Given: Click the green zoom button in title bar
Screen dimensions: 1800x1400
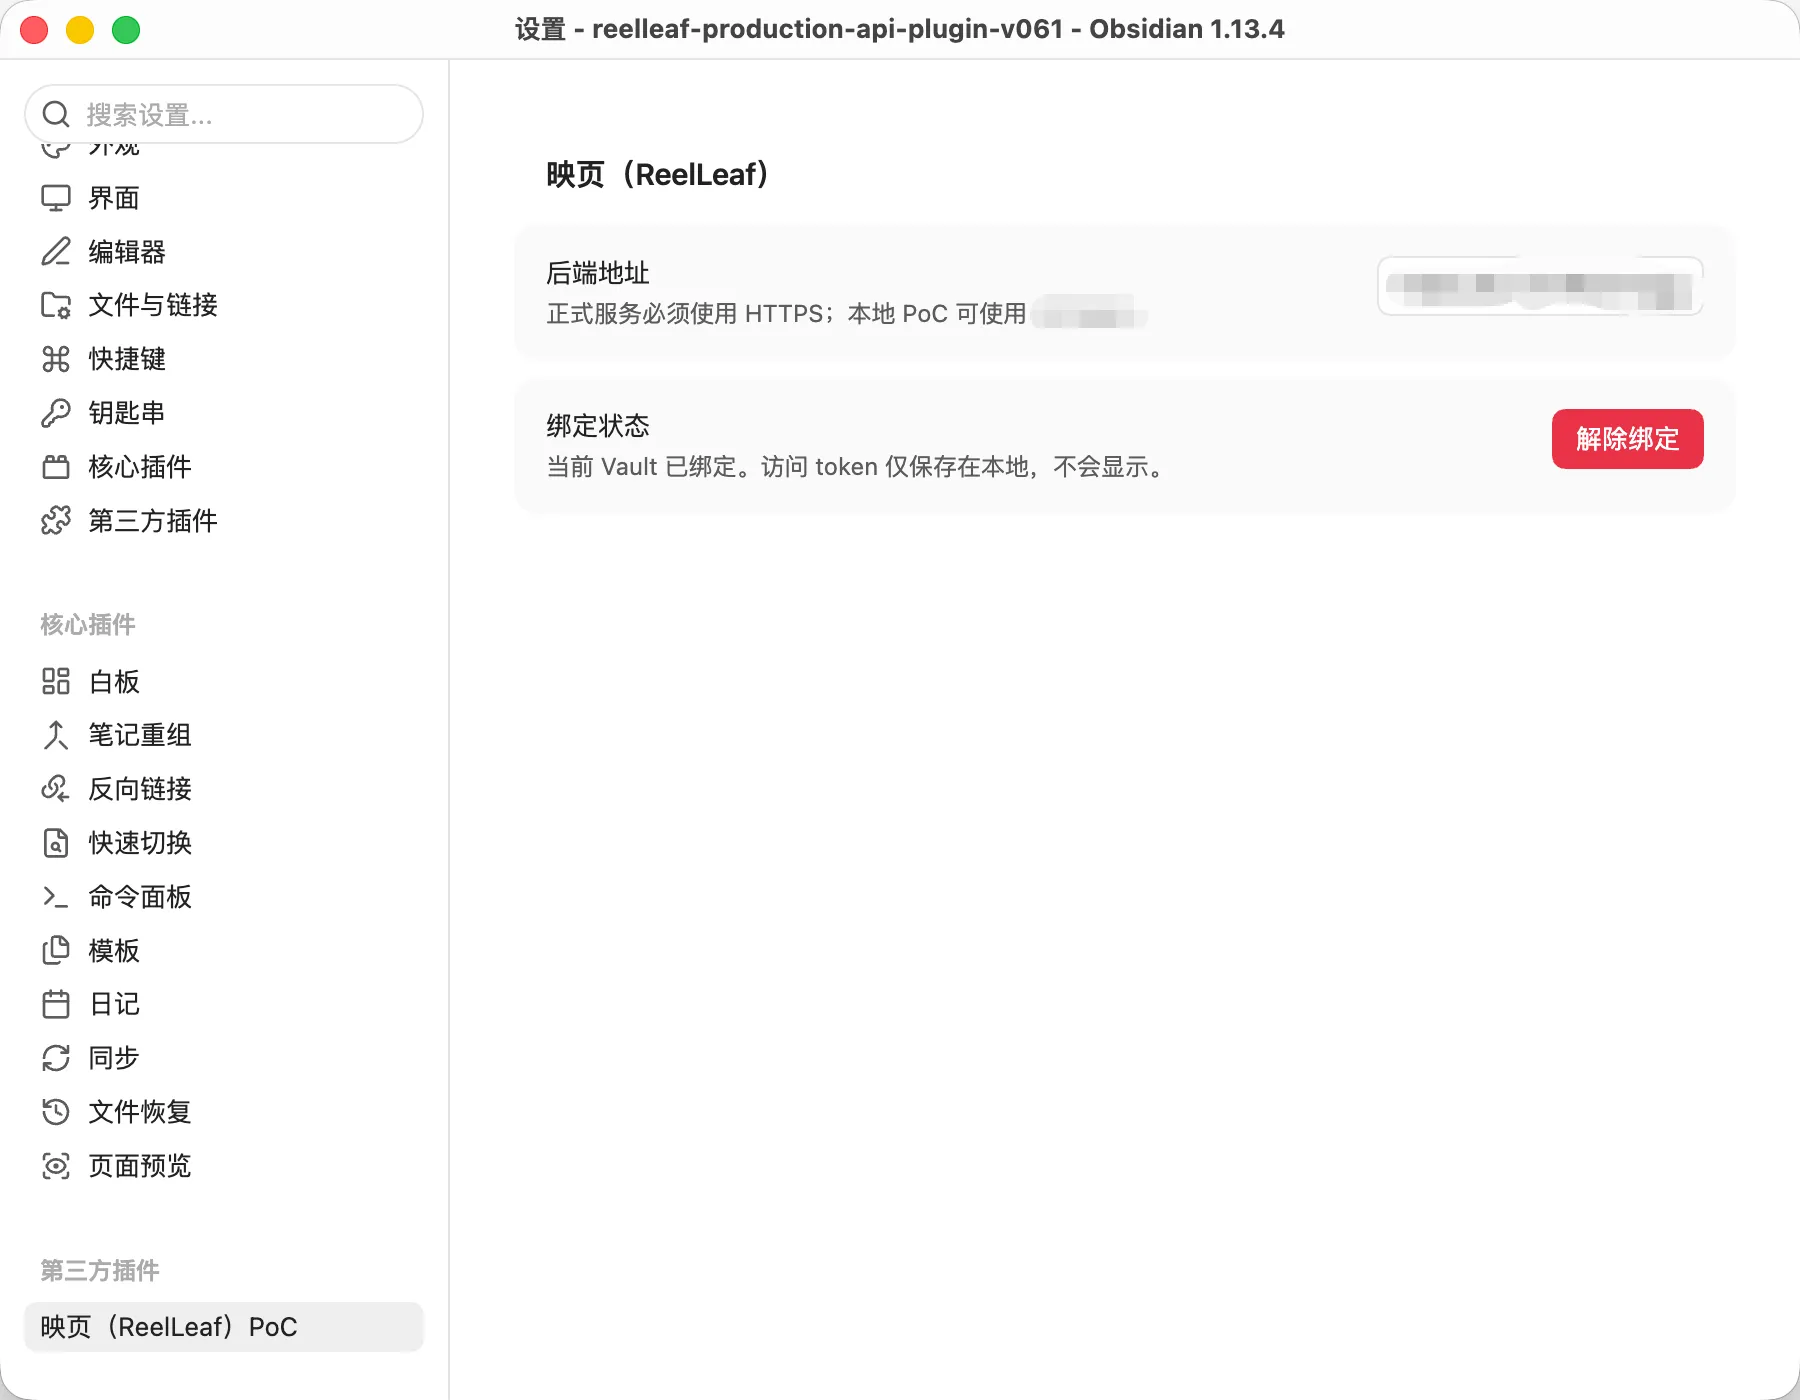Looking at the screenshot, I should [x=126, y=30].
